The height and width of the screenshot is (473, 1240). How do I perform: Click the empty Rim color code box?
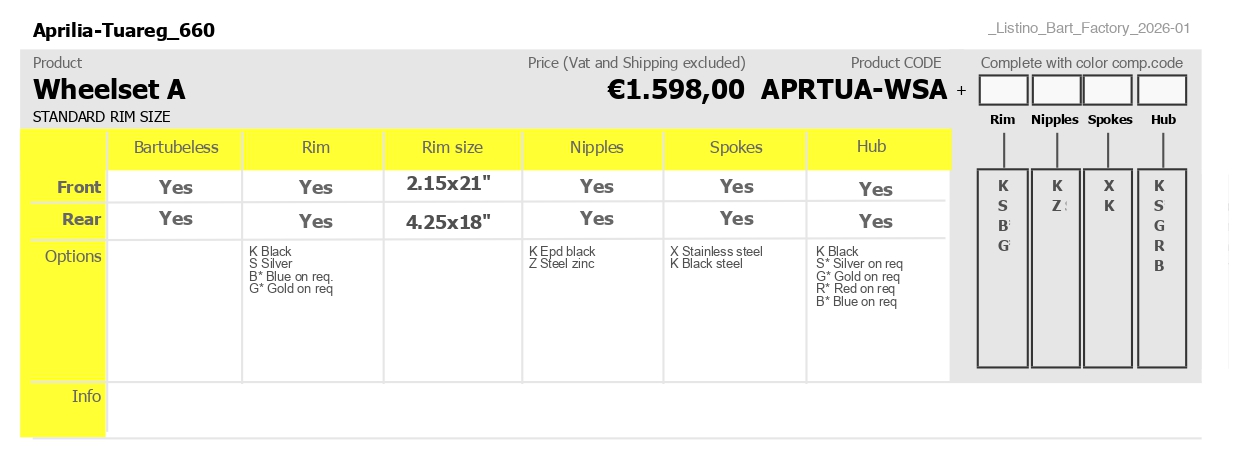tap(1003, 90)
